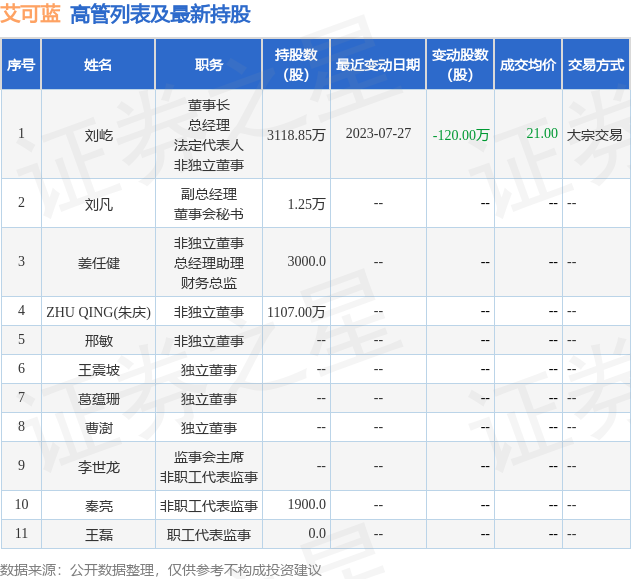Click the name 王震坡 in row 6
This screenshot has width=631, height=579.
[x=99, y=370]
